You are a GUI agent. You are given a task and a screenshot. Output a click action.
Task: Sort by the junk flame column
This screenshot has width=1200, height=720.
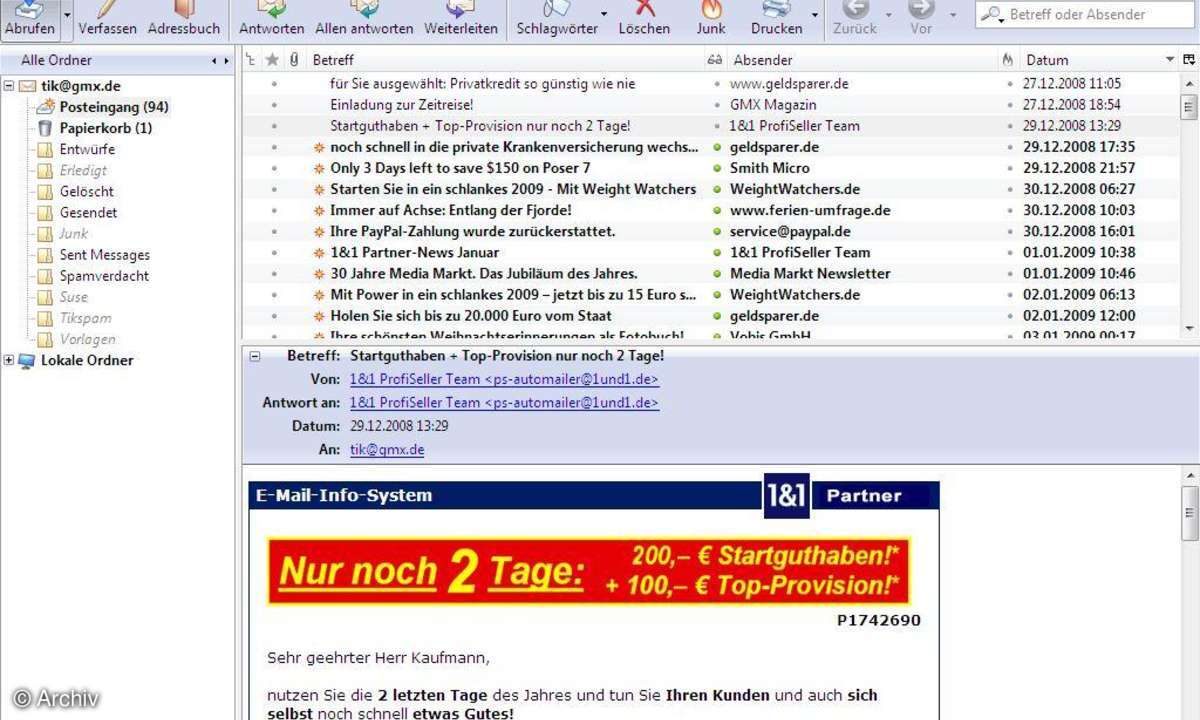[1008, 60]
